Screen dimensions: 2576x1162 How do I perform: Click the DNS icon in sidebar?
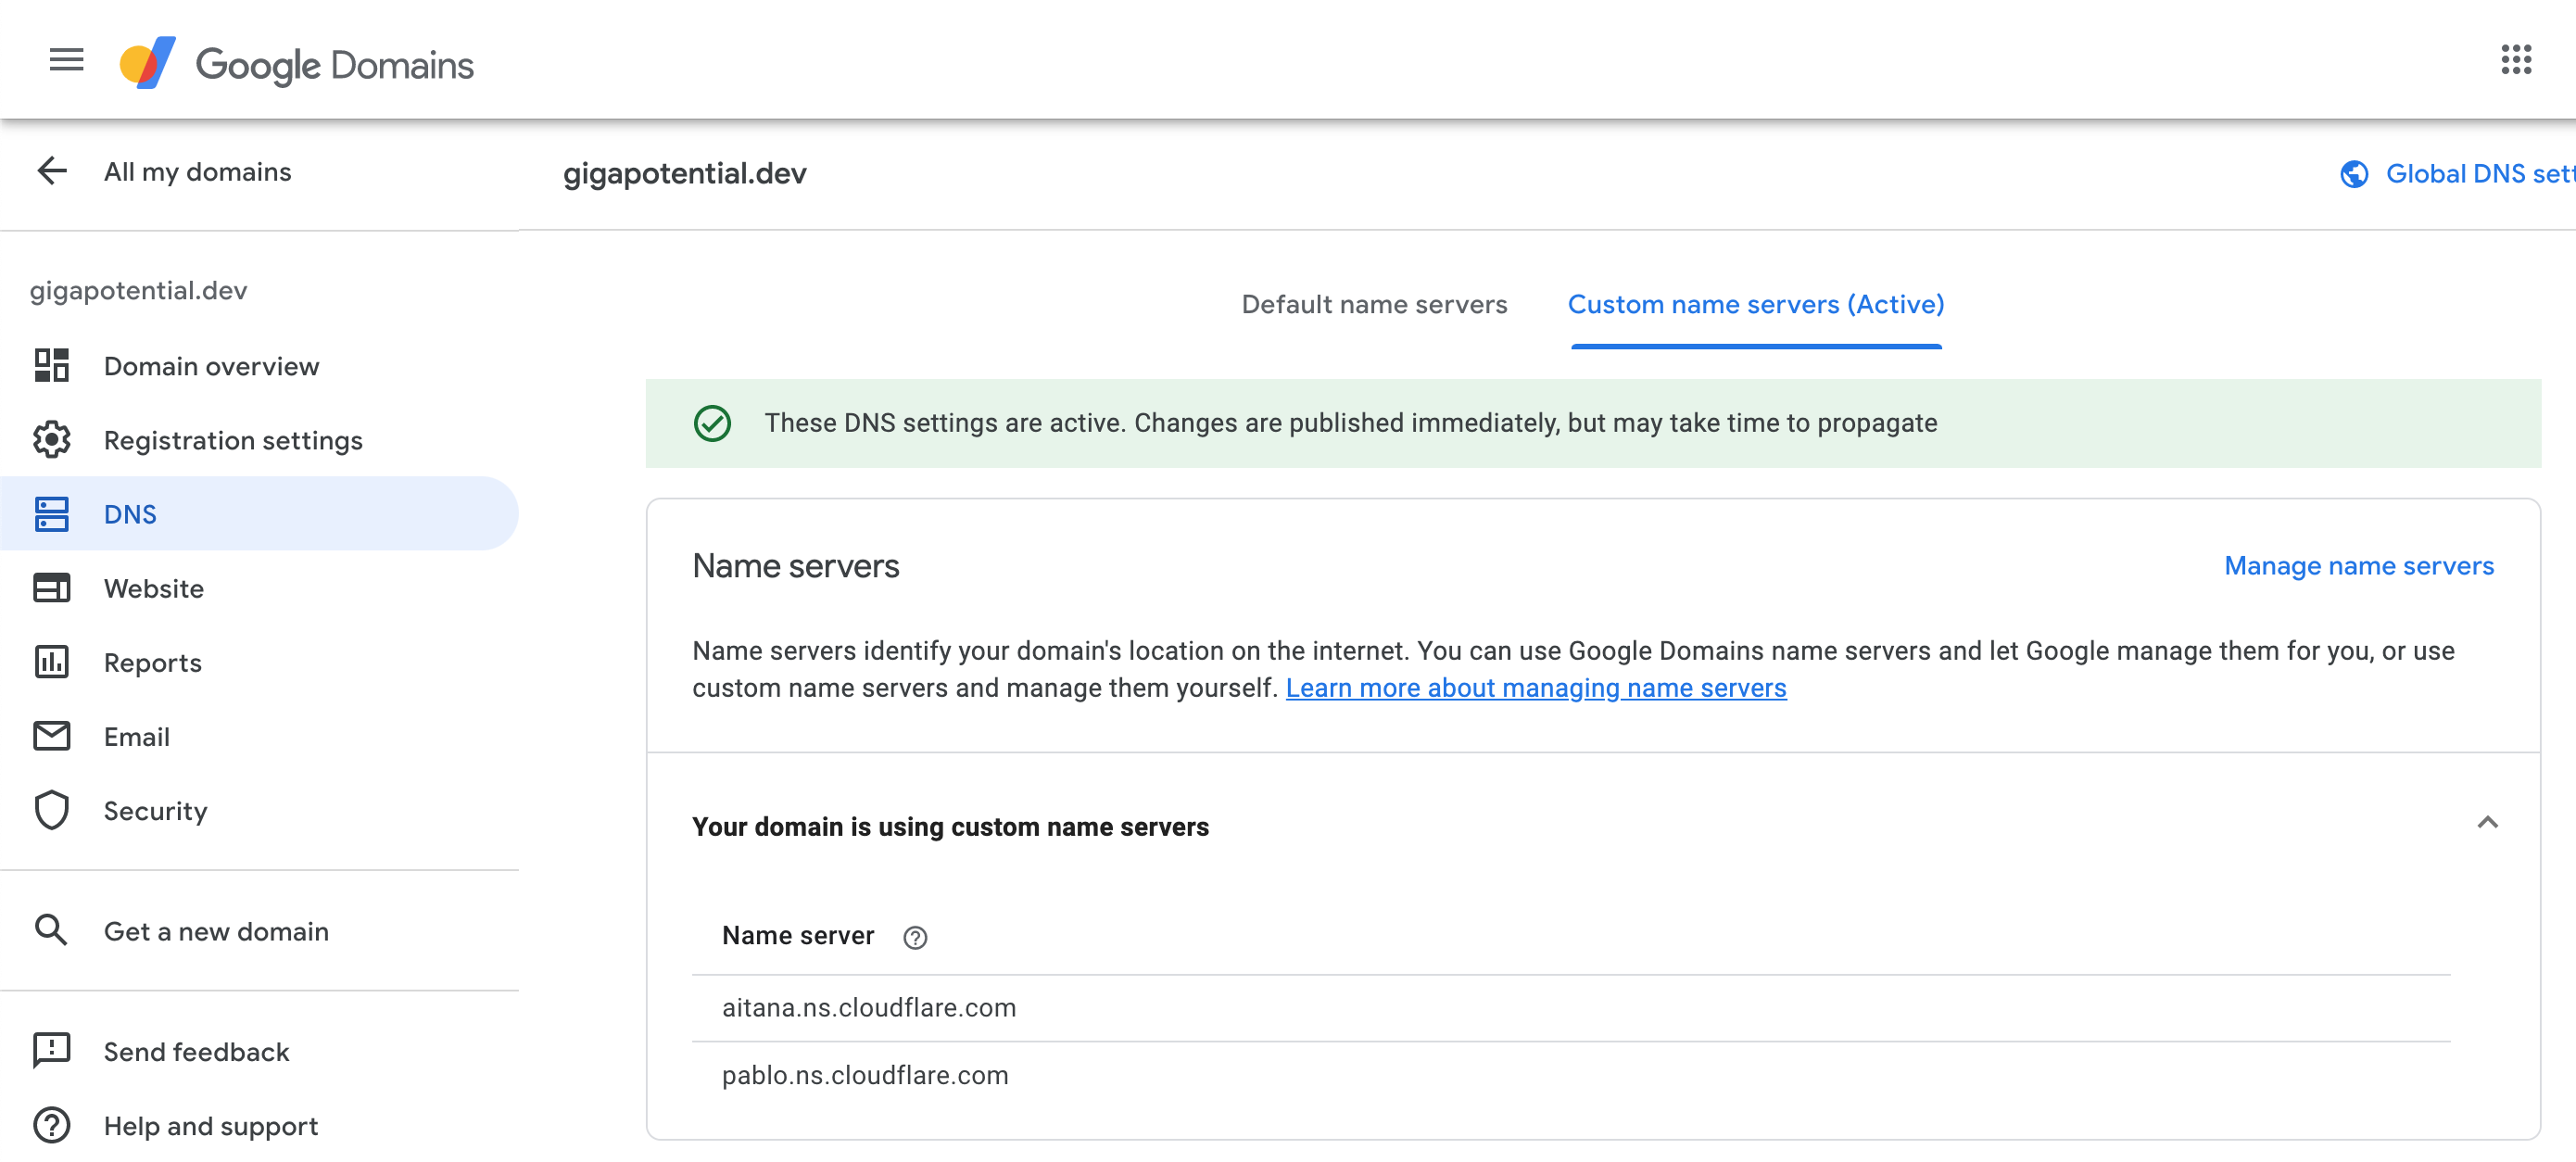[55, 514]
